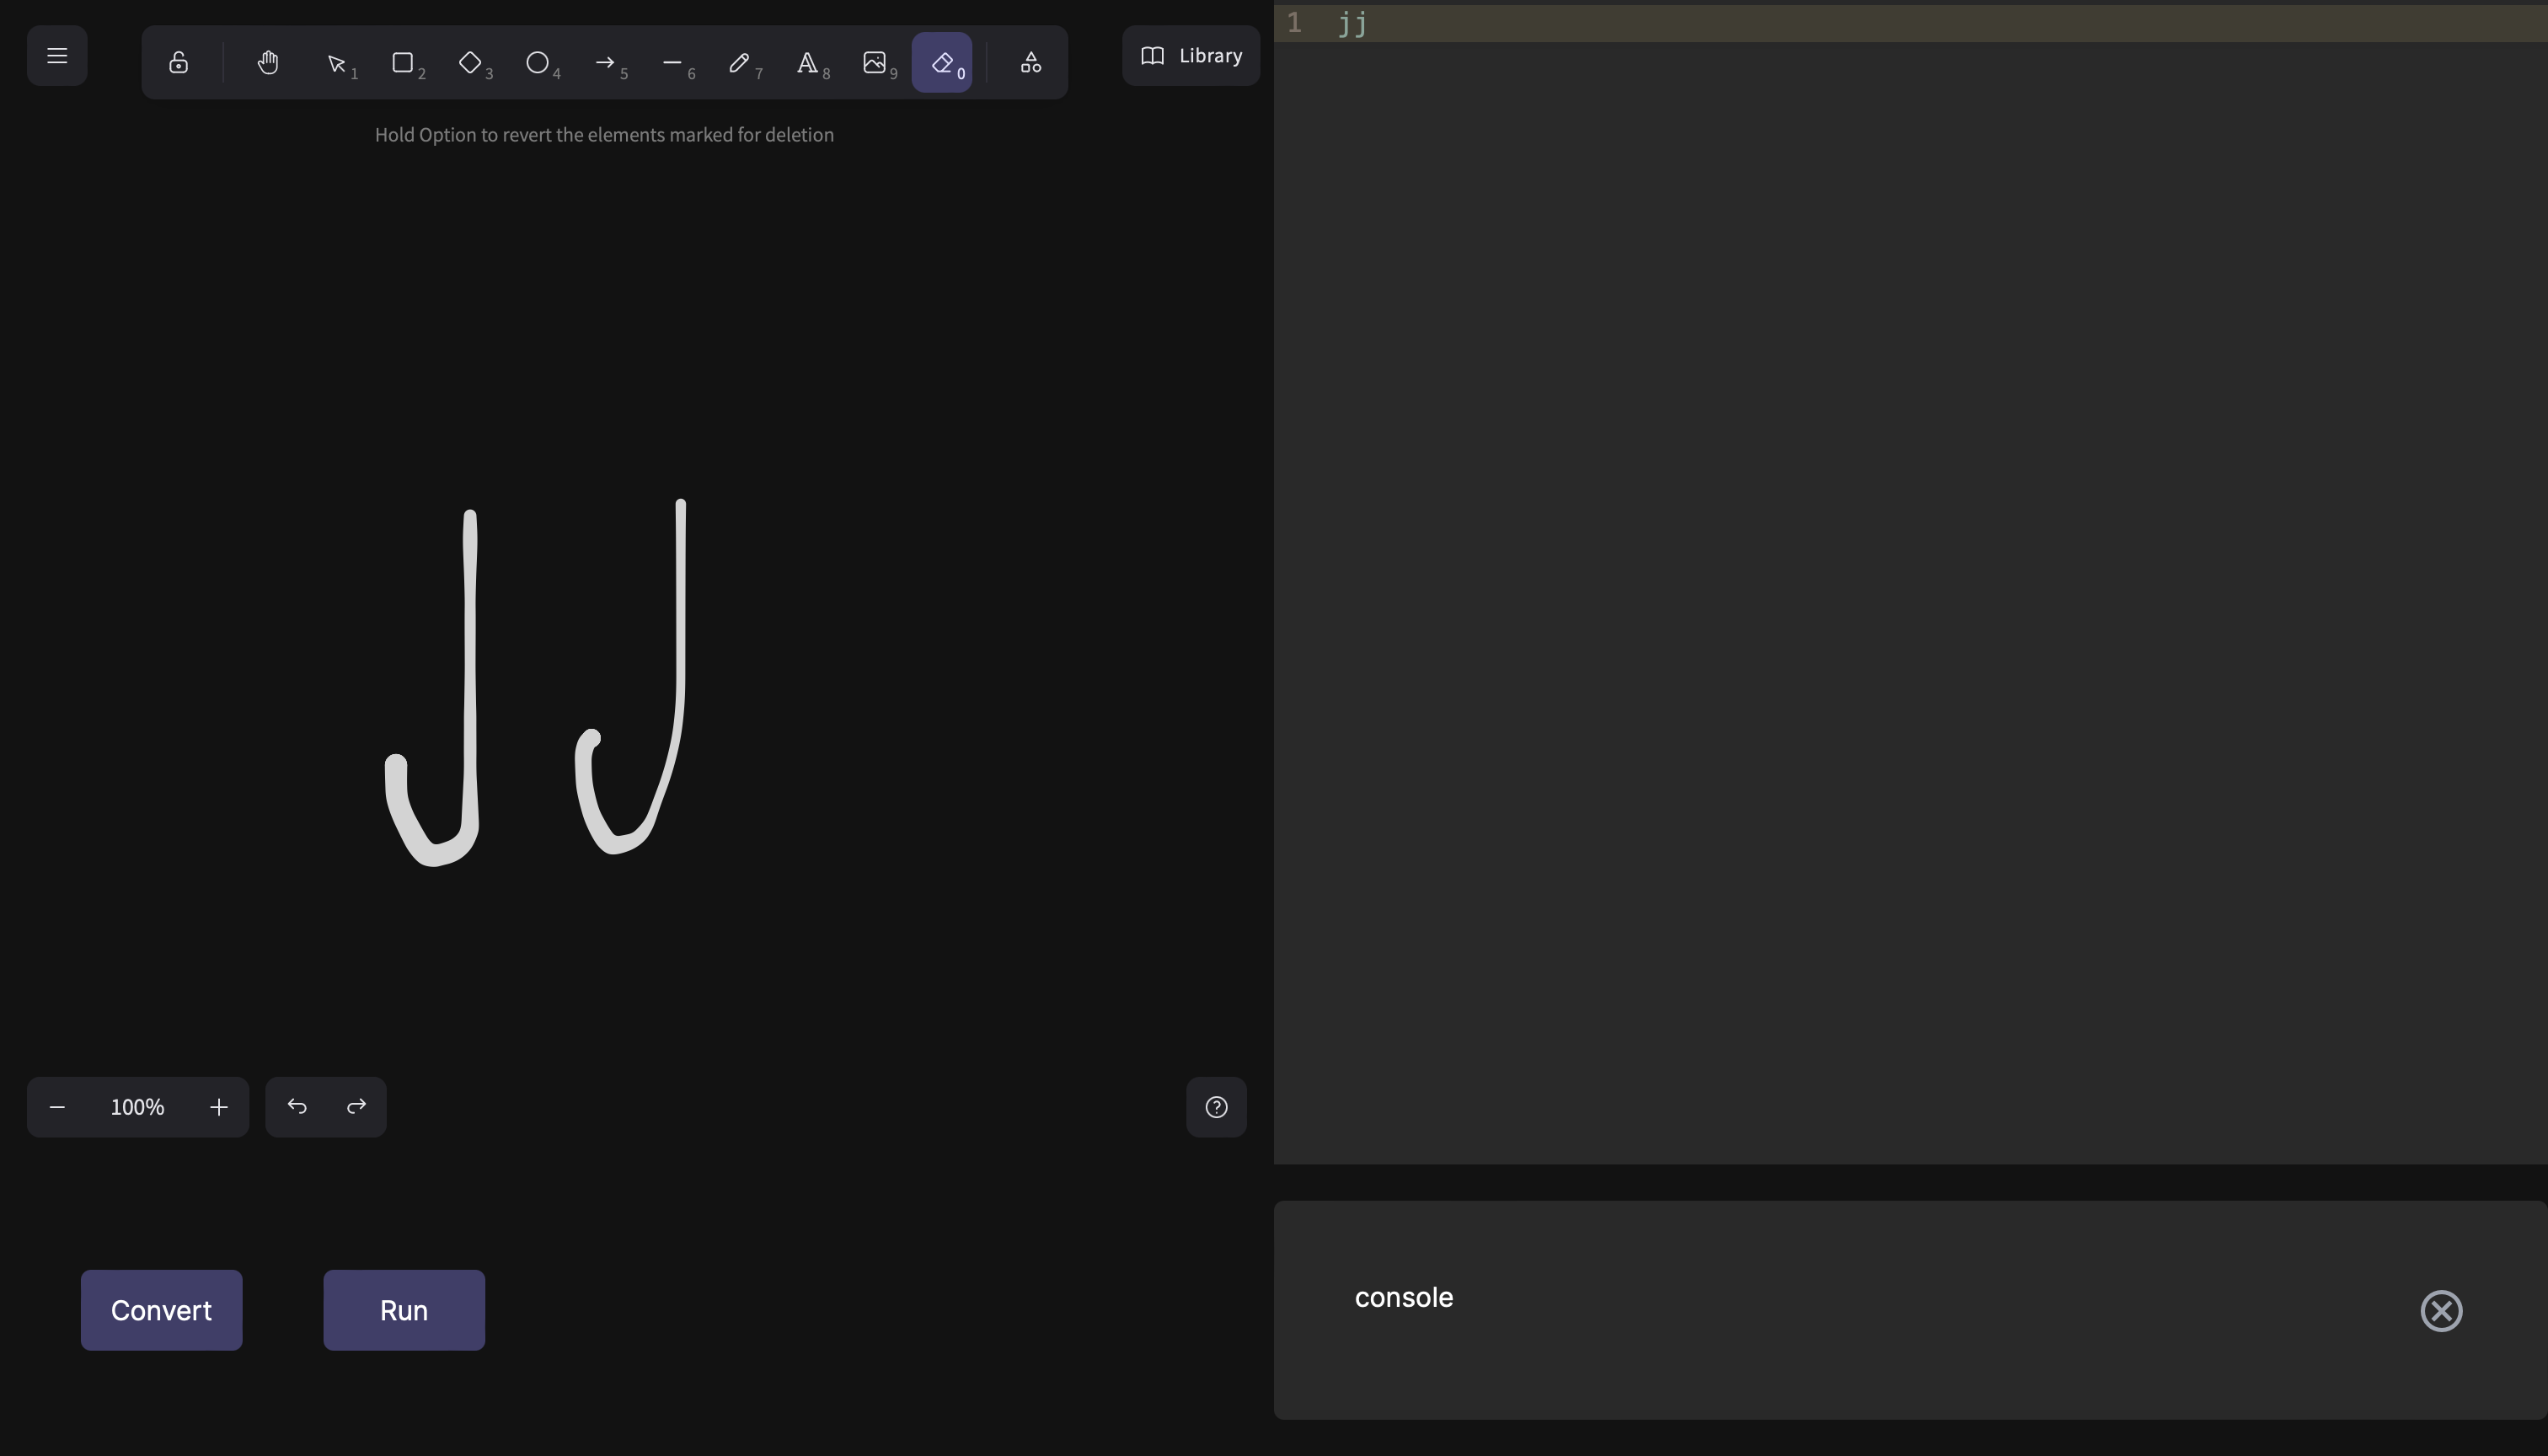Zoom out with the minus button

click(x=57, y=1107)
